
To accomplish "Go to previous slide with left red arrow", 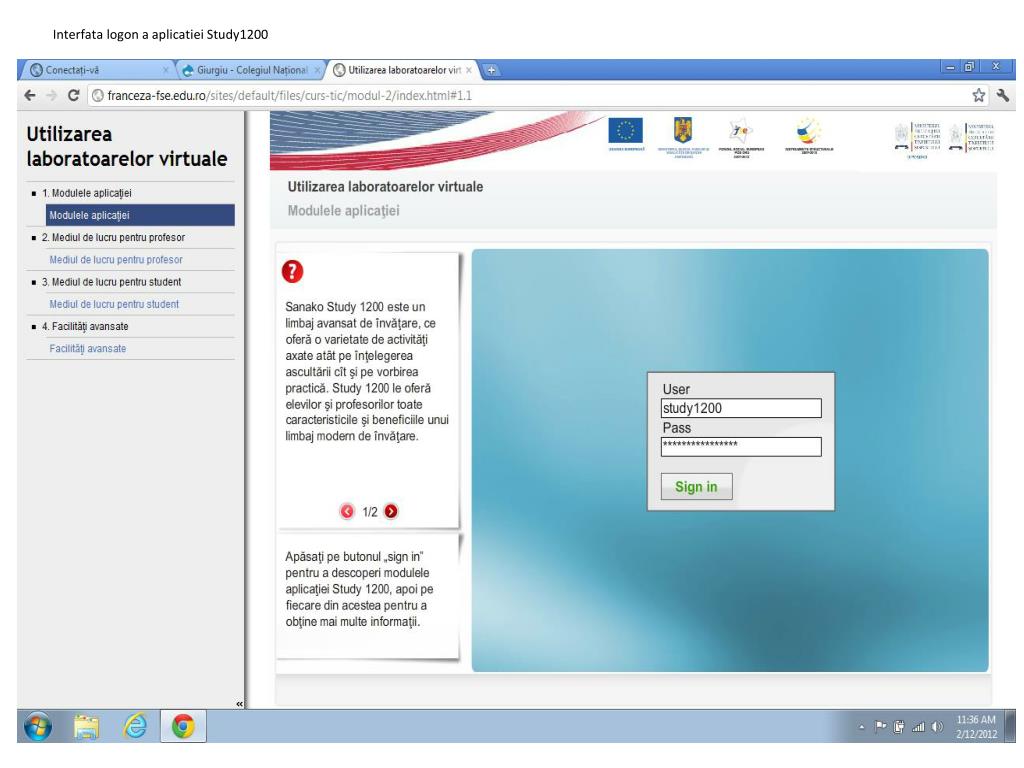I will coord(347,511).
